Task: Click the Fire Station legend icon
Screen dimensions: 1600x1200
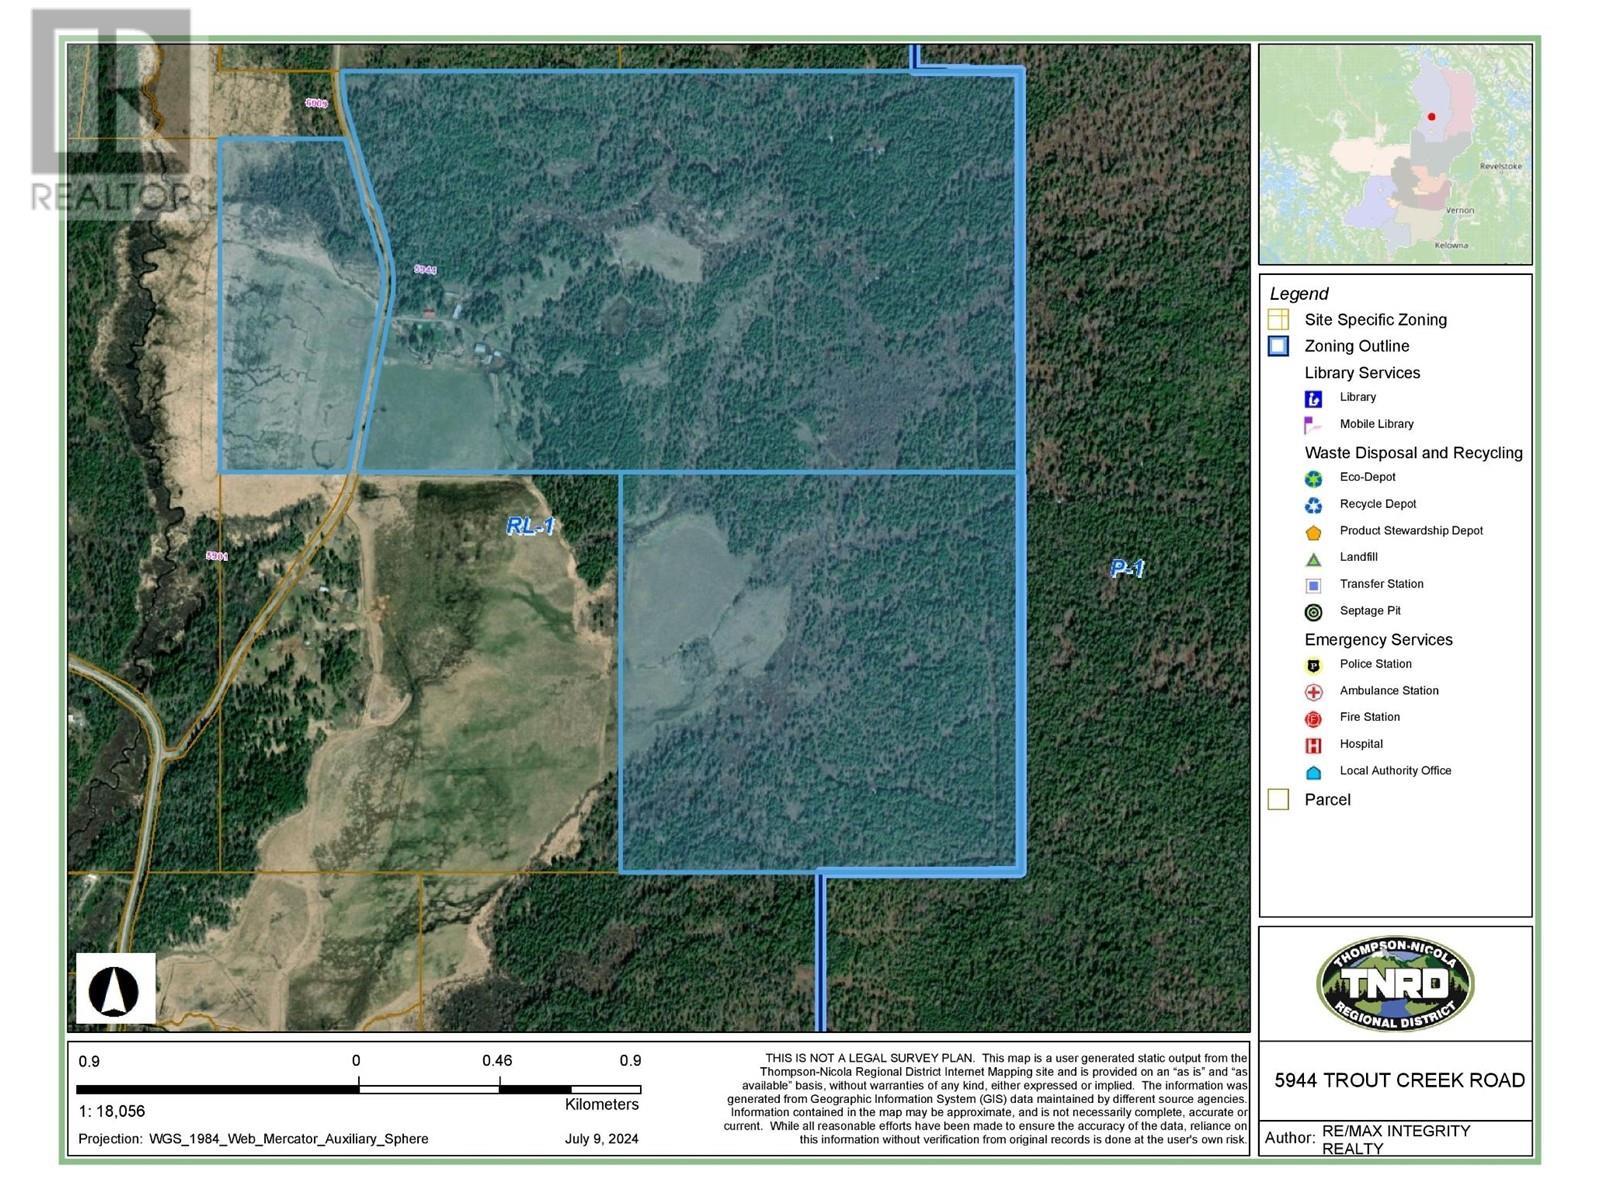Action: point(1313,718)
